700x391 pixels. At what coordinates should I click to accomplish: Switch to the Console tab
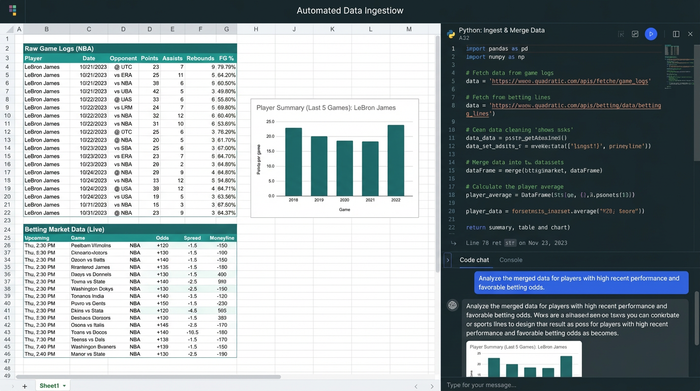511,260
